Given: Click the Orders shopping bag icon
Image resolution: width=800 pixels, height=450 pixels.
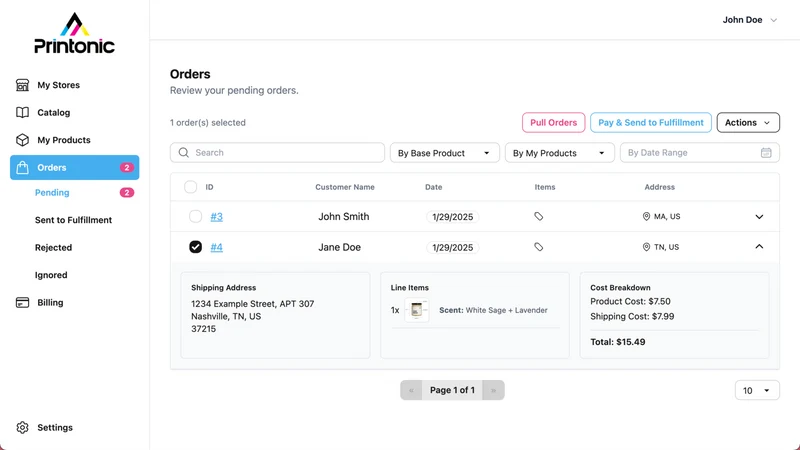Looking at the screenshot, I should coord(22,167).
